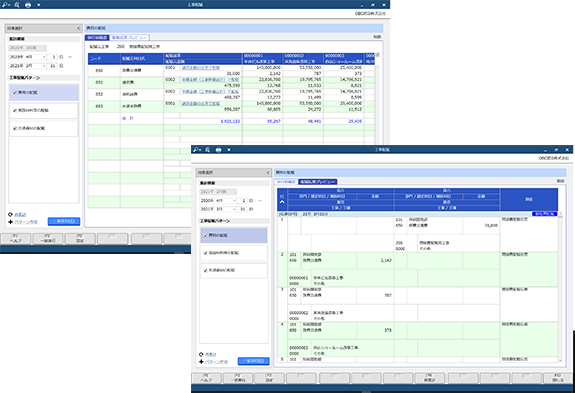575x393 pixels.
Task: Switch to the 配賦伝票プレビュー tab in the back window
Action: pyautogui.click(x=129, y=37)
